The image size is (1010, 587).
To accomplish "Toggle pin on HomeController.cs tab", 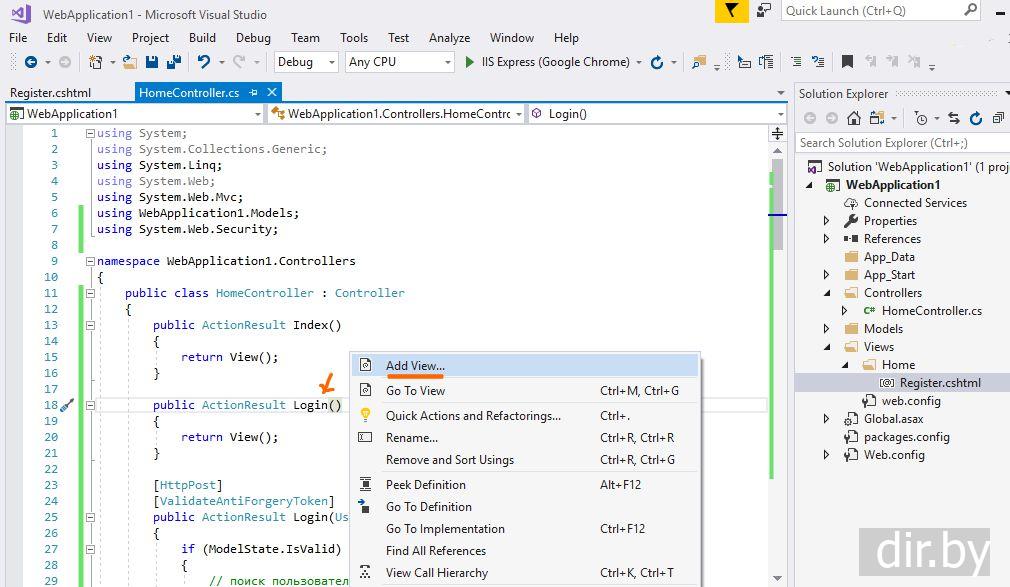I will (254, 93).
